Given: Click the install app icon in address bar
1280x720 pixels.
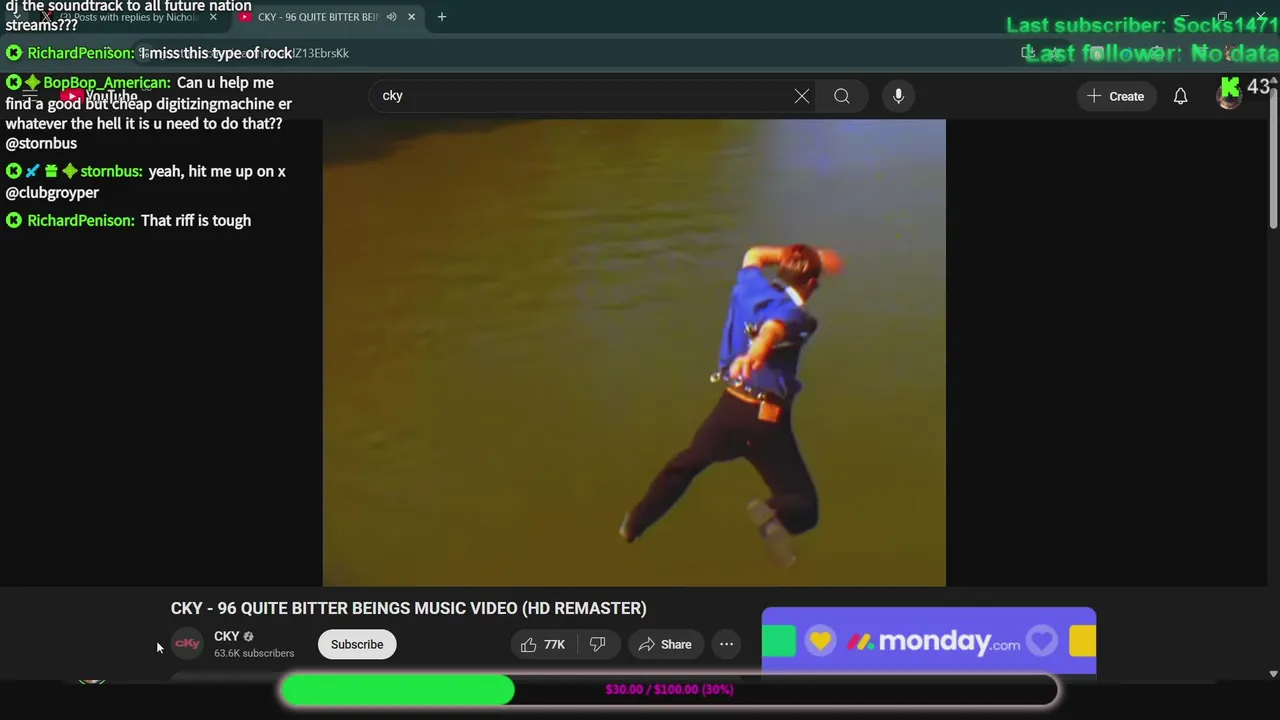Looking at the screenshot, I should click(x=1027, y=53).
